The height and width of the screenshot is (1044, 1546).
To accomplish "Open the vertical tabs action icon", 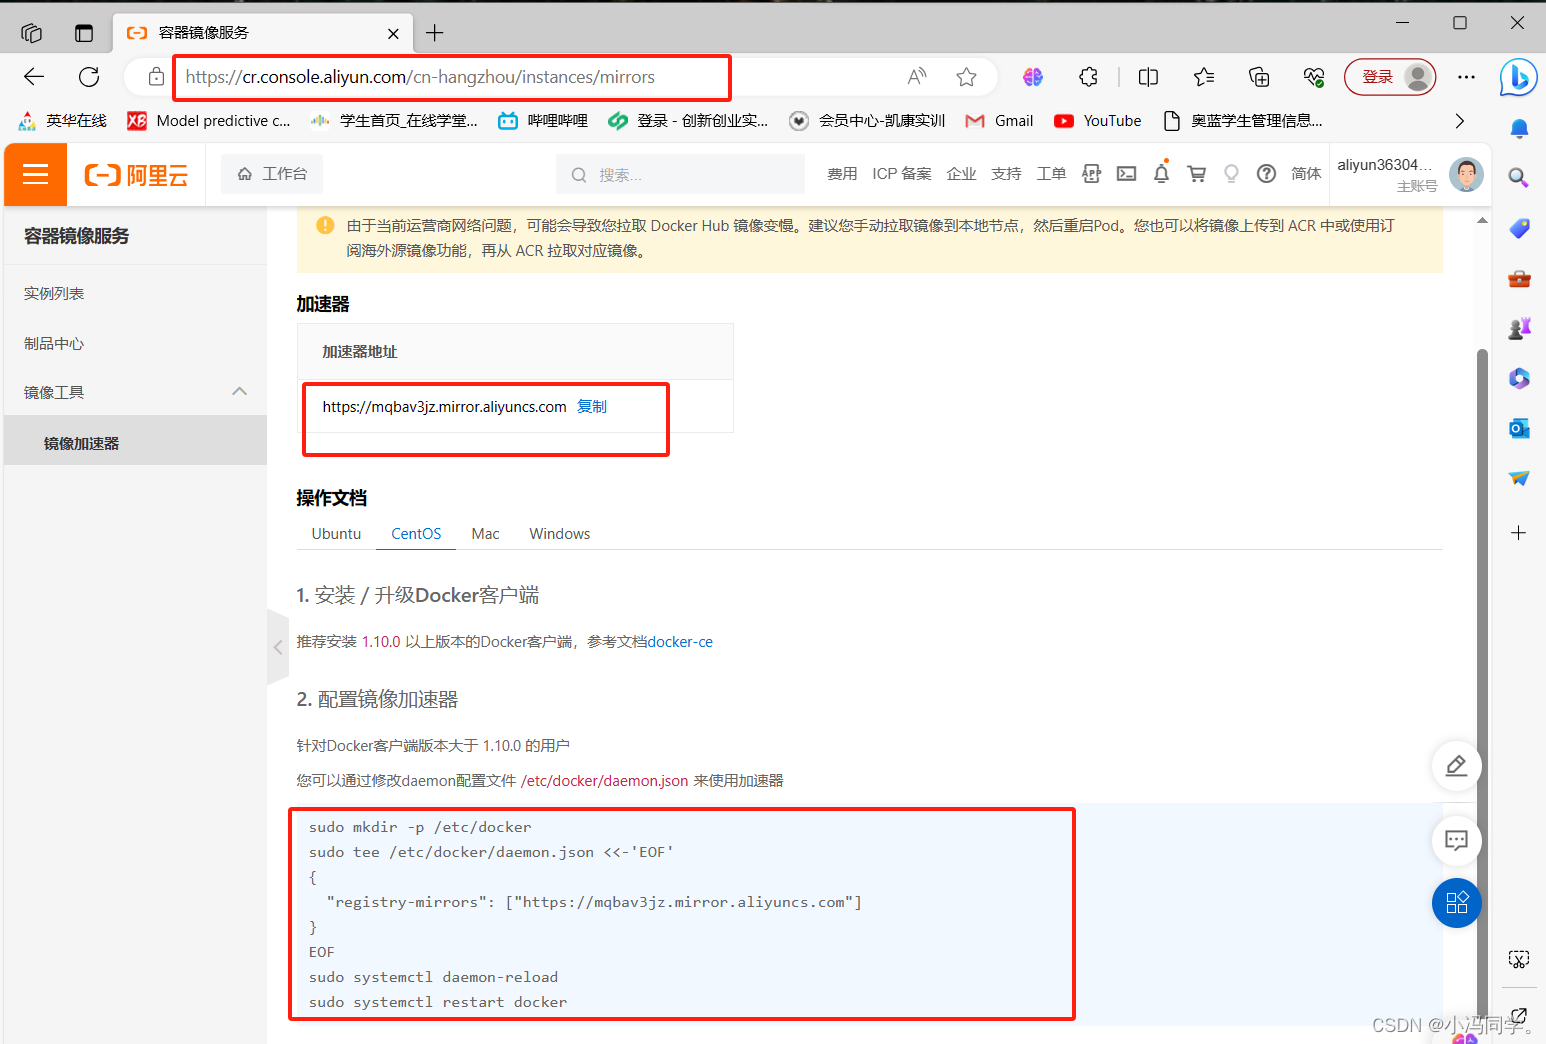I will coord(84,33).
